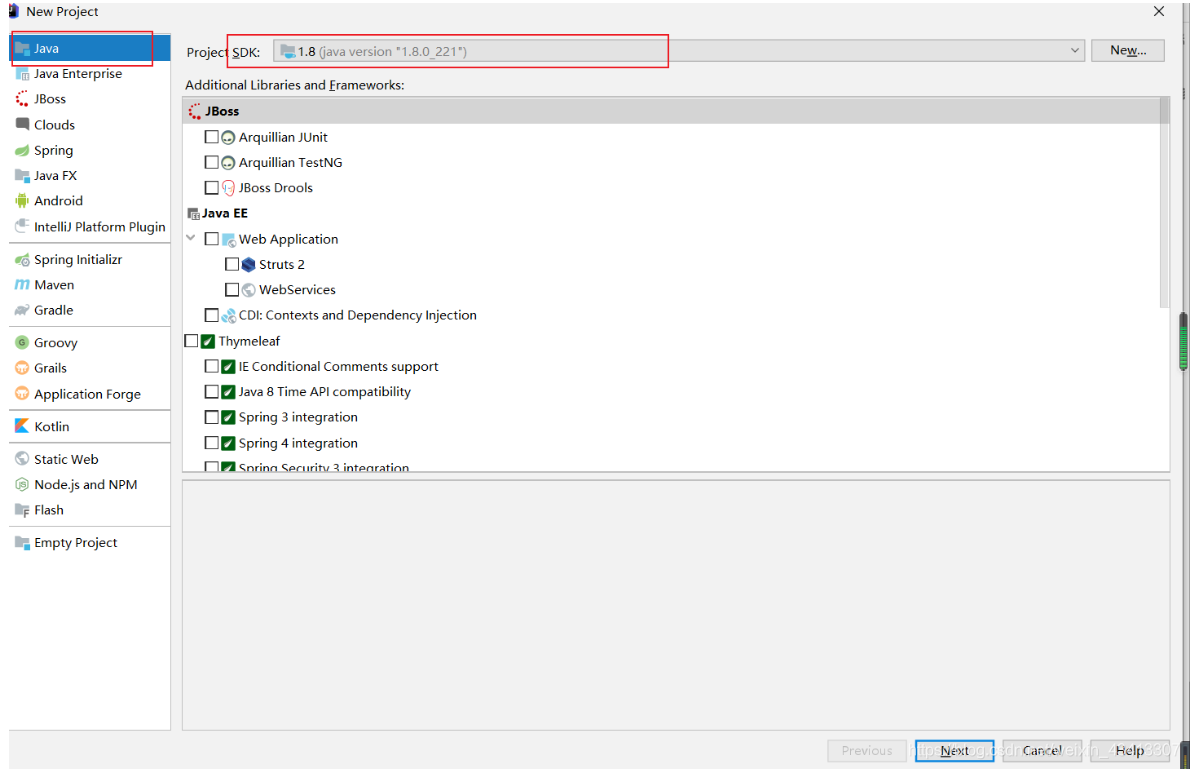Screen dimensions: 1190x769
Task: Click the New... SDK button
Action: click(1128, 50)
